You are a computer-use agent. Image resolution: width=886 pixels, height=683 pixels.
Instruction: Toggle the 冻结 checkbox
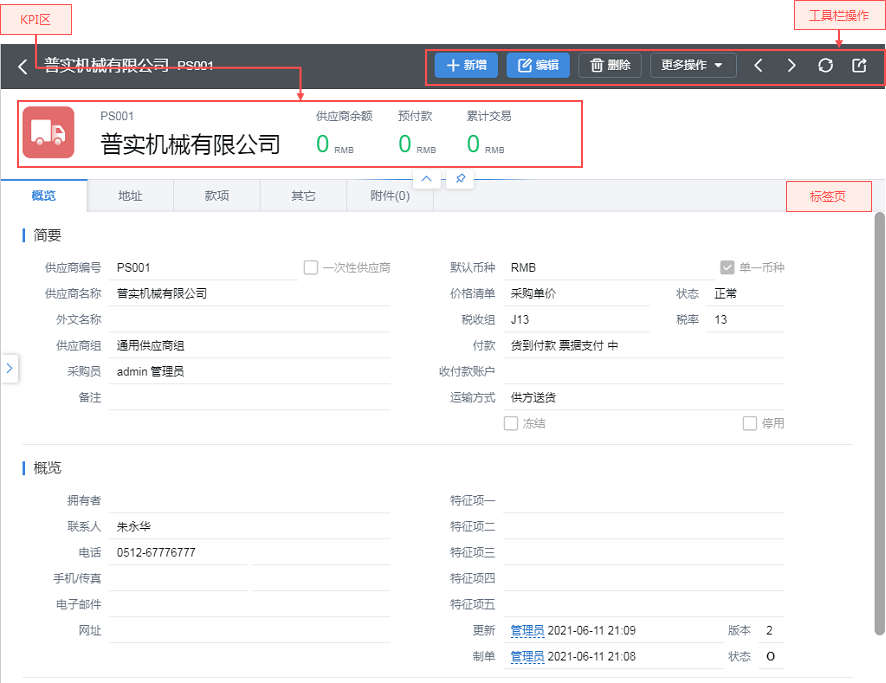(511, 424)
